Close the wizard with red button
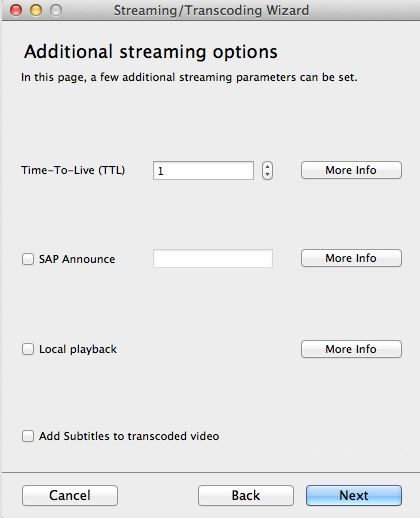Image resolution: width=420 pixels, height=518 pixels. pos(16,10)
